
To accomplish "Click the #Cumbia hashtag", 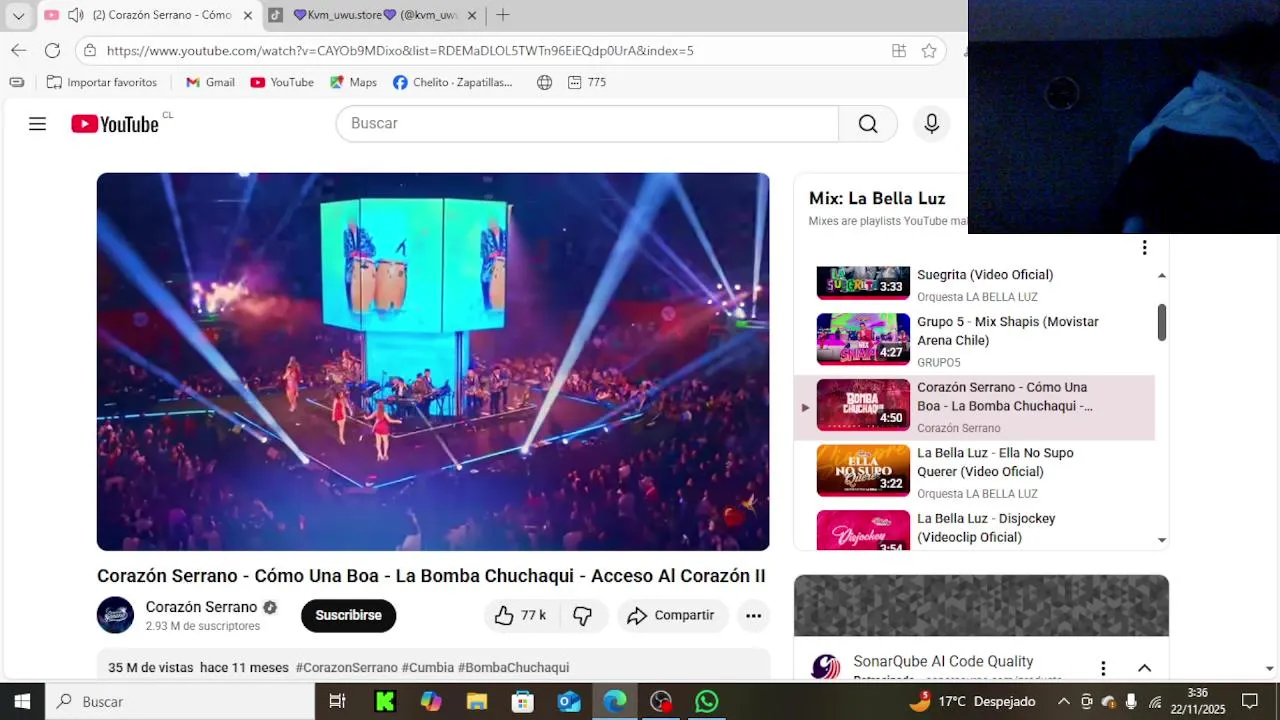I will point(427,667).
